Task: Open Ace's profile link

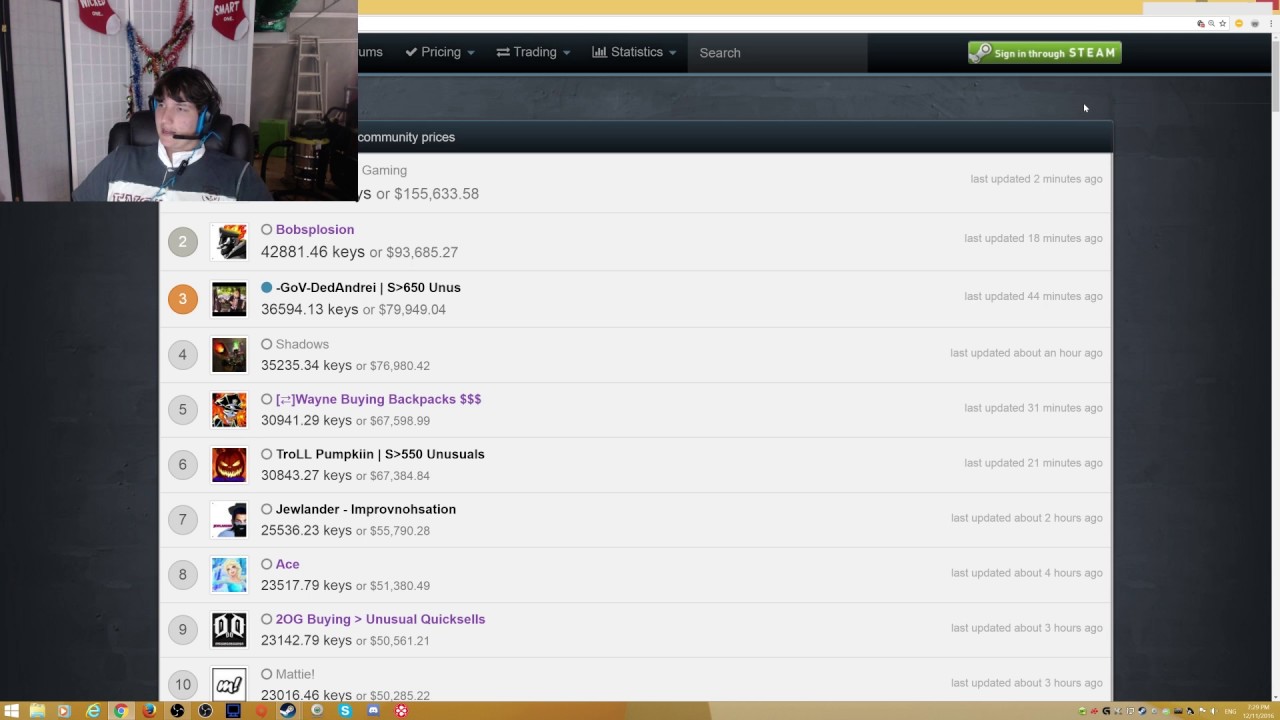Action: click(287, 564)
